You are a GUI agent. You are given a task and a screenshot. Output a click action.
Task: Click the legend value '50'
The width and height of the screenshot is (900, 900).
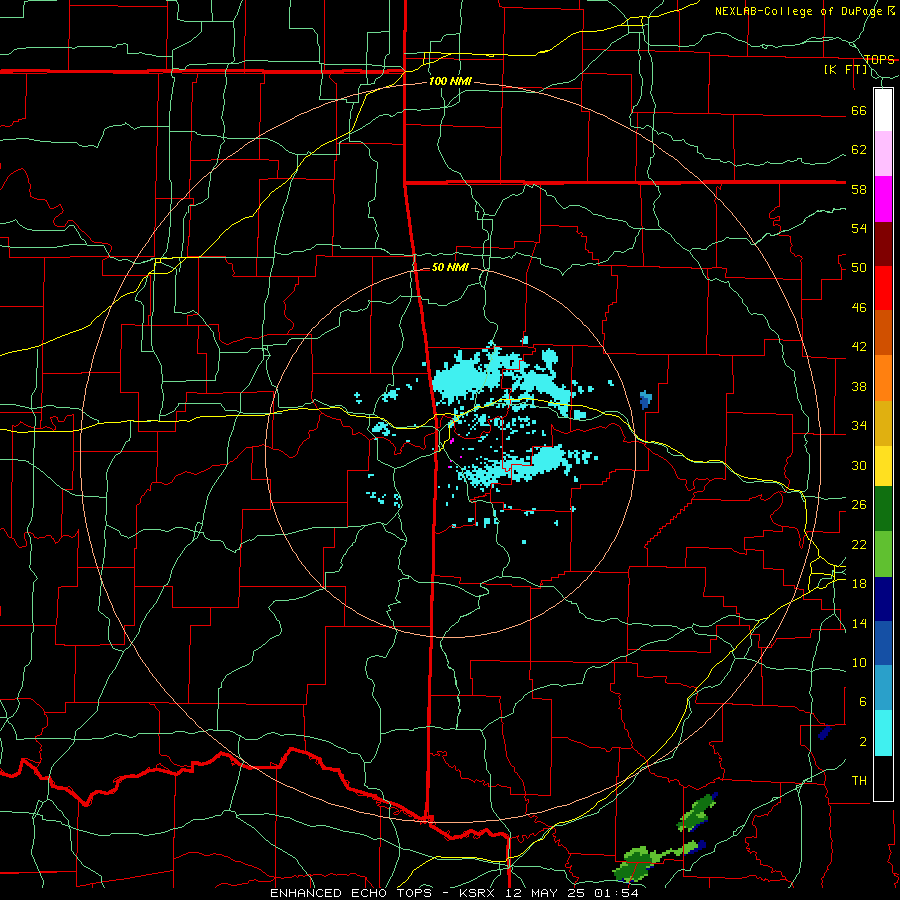coord(859,267)
